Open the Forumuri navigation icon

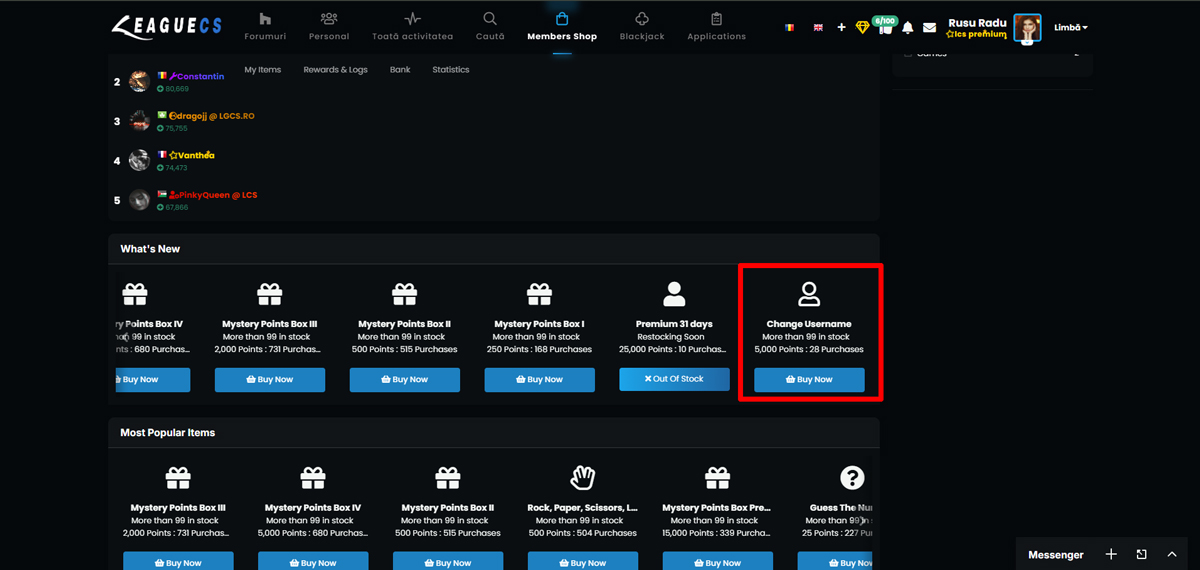(x=265, y=19)
